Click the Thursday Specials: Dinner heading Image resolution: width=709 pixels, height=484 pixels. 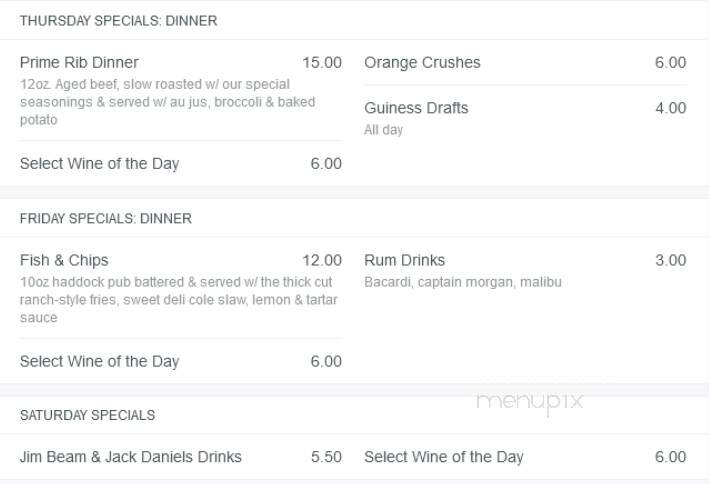click(x=118, y=21)
